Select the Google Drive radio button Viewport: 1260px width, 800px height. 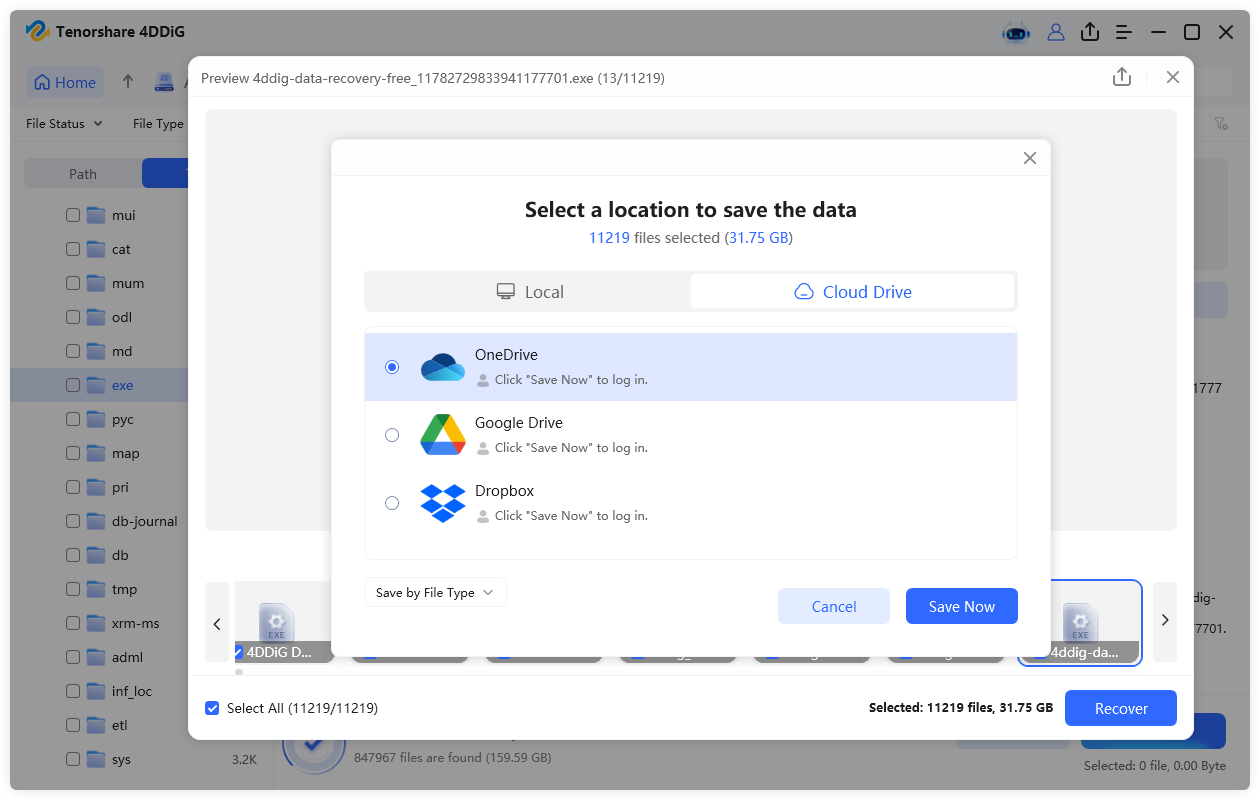point(392,435)
